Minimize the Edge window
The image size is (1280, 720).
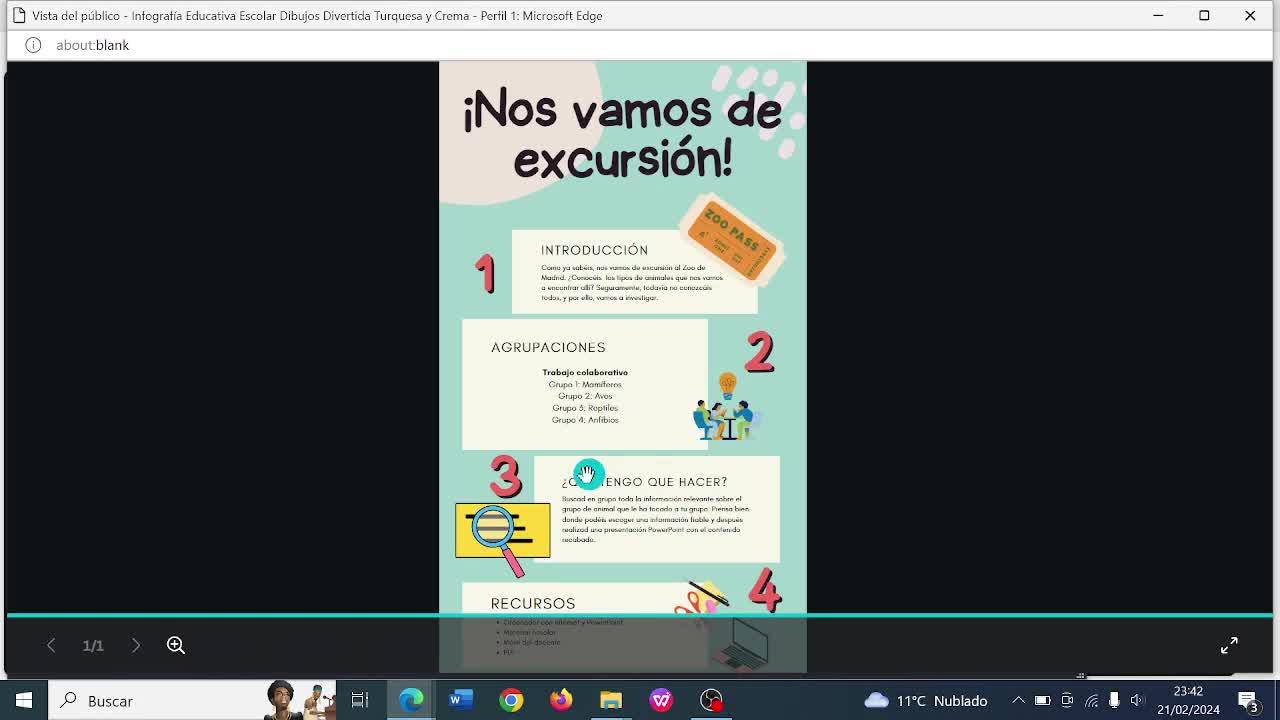tap(1158, 15)
